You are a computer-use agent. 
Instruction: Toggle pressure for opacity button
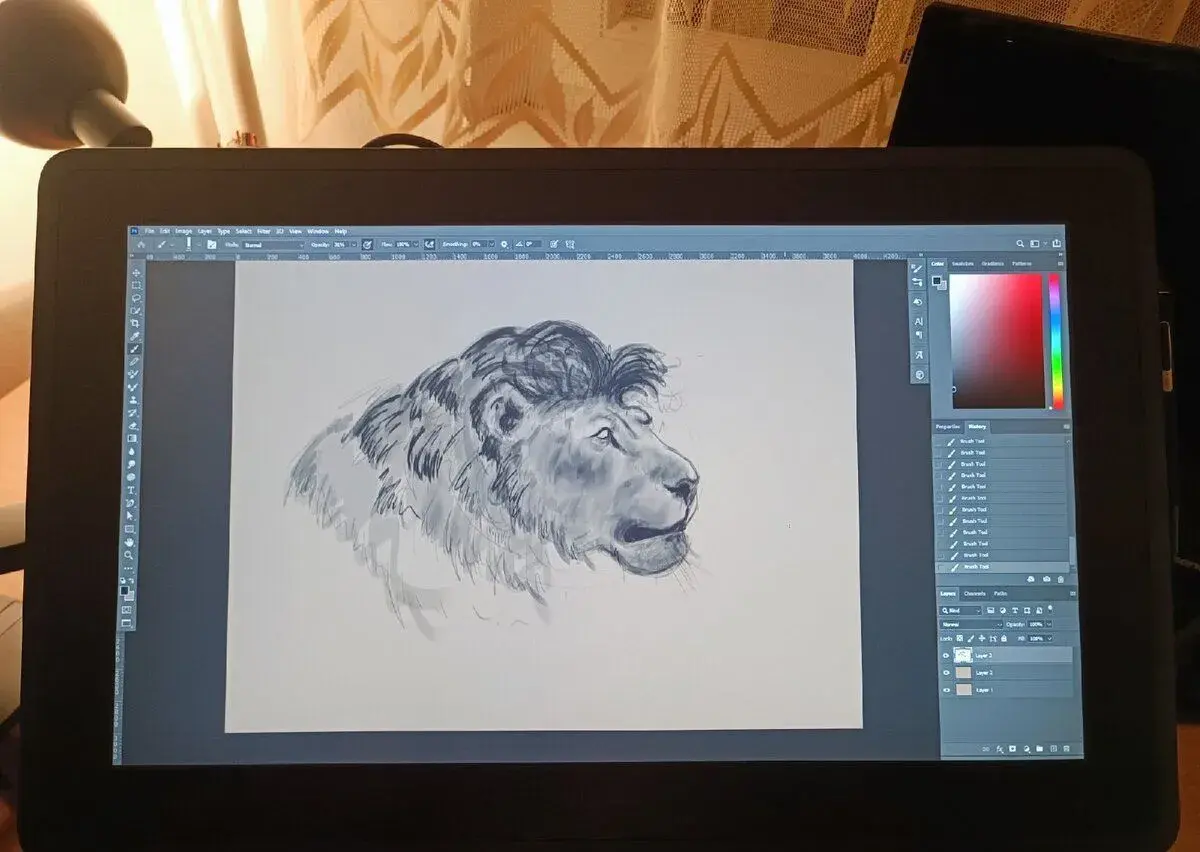[367, 244]
